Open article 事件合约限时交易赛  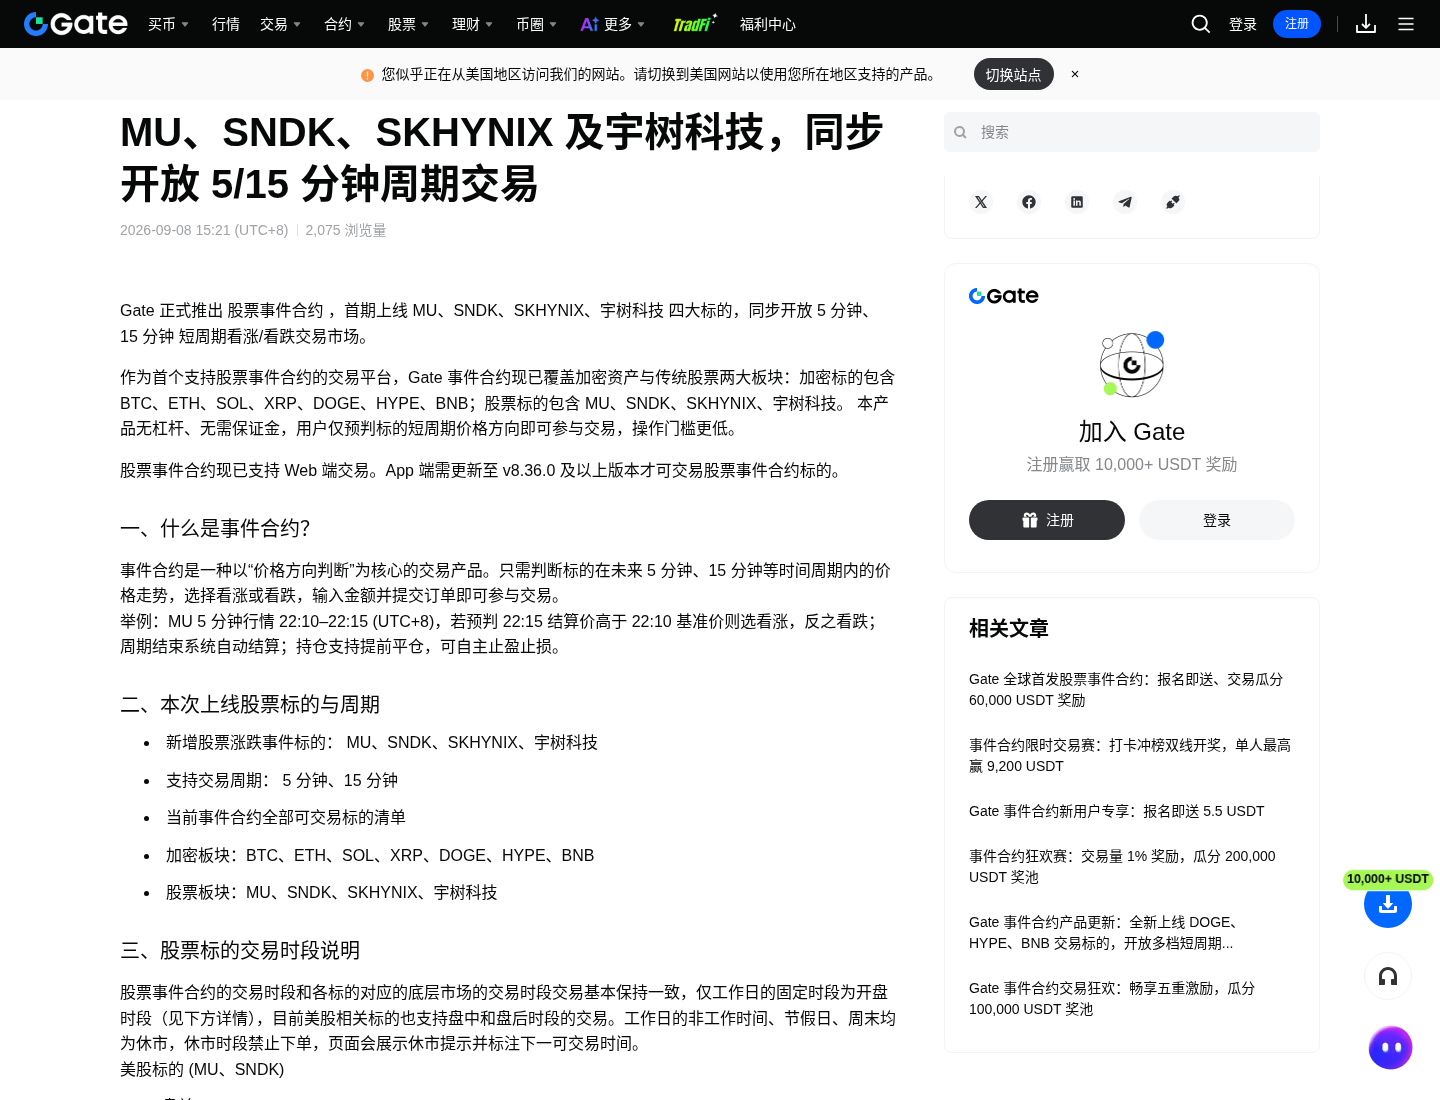click(1130, 756)
